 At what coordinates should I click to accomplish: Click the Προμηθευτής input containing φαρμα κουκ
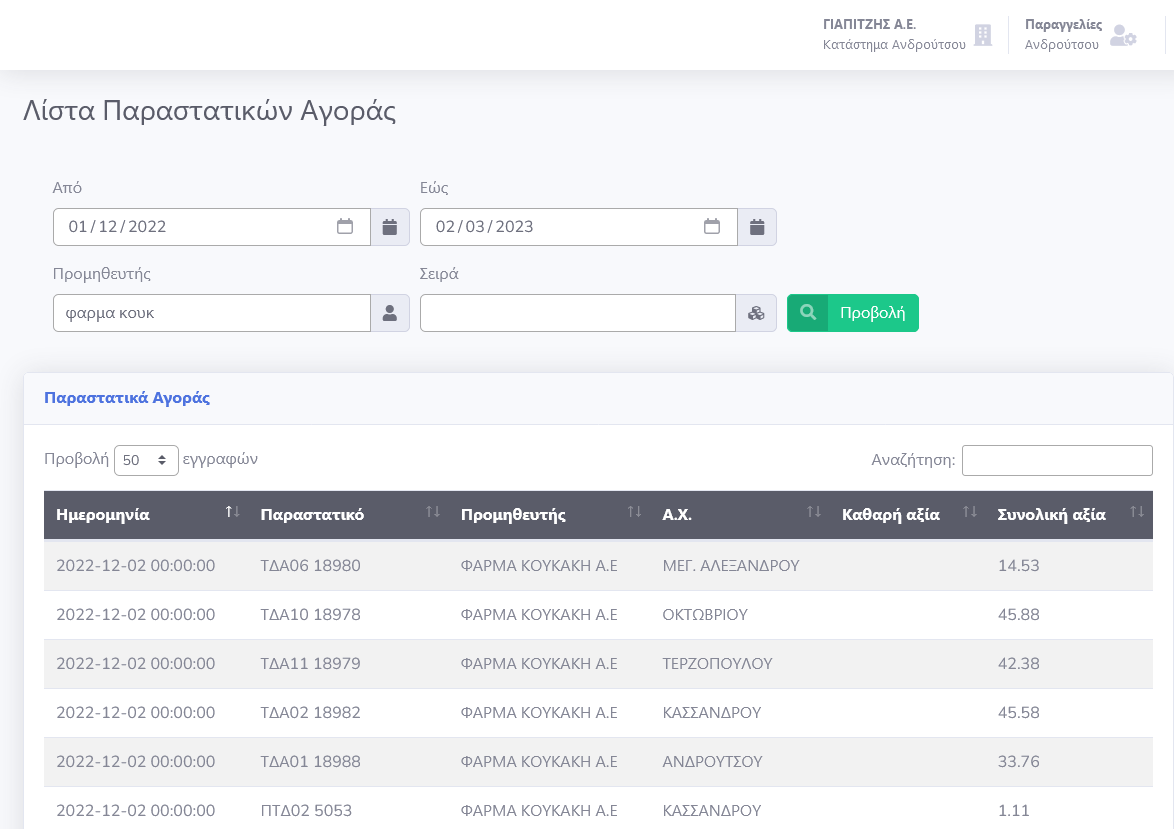tap(212, 313)
